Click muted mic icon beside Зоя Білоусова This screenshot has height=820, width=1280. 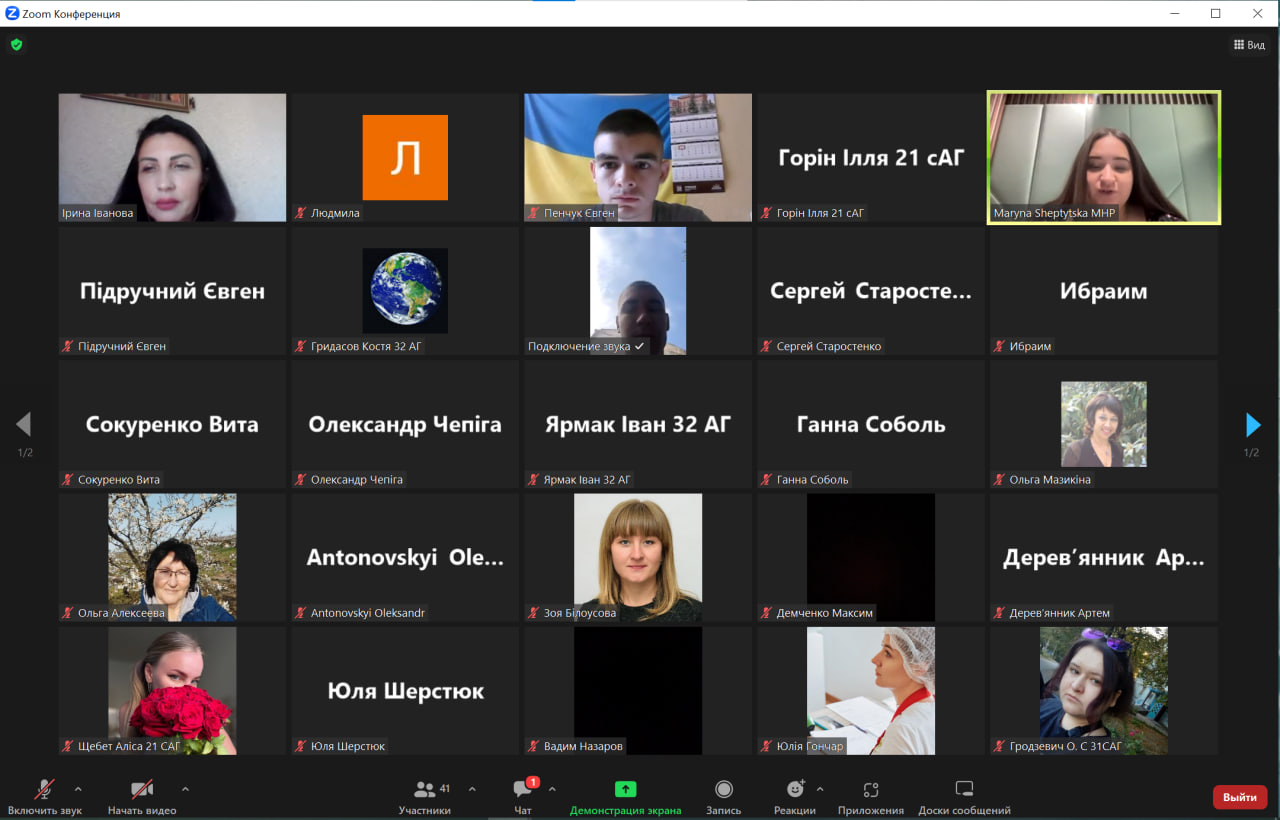534,613
